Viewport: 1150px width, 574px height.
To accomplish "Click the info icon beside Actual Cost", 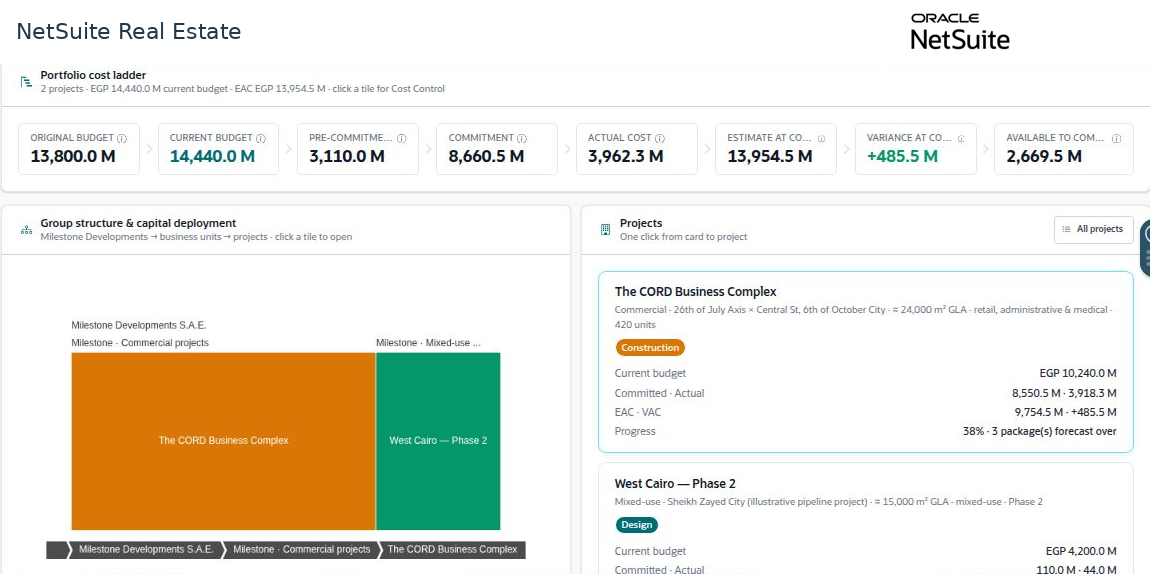I will pos(660,138).
